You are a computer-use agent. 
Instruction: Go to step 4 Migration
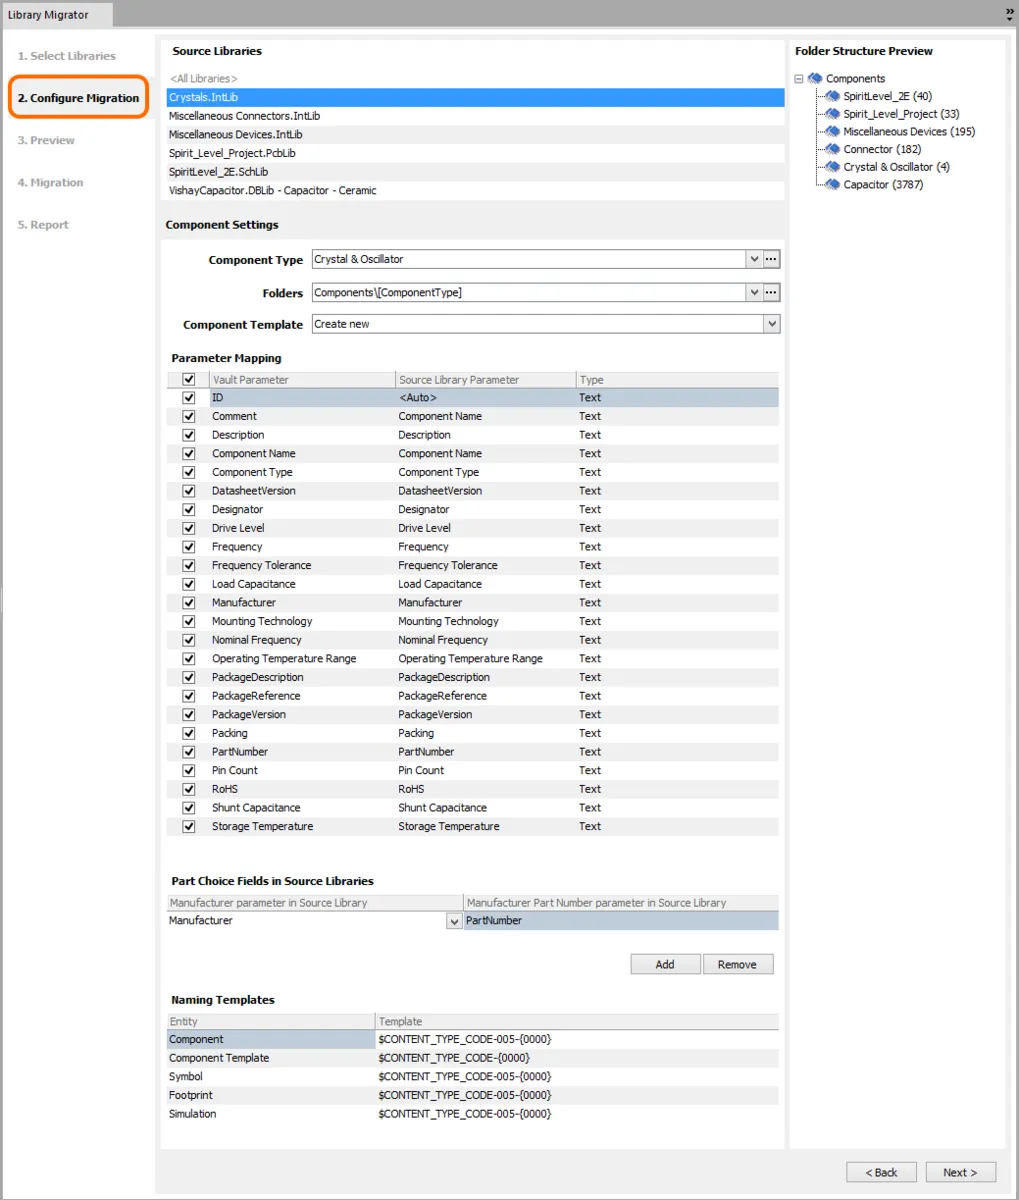point(50,182)
